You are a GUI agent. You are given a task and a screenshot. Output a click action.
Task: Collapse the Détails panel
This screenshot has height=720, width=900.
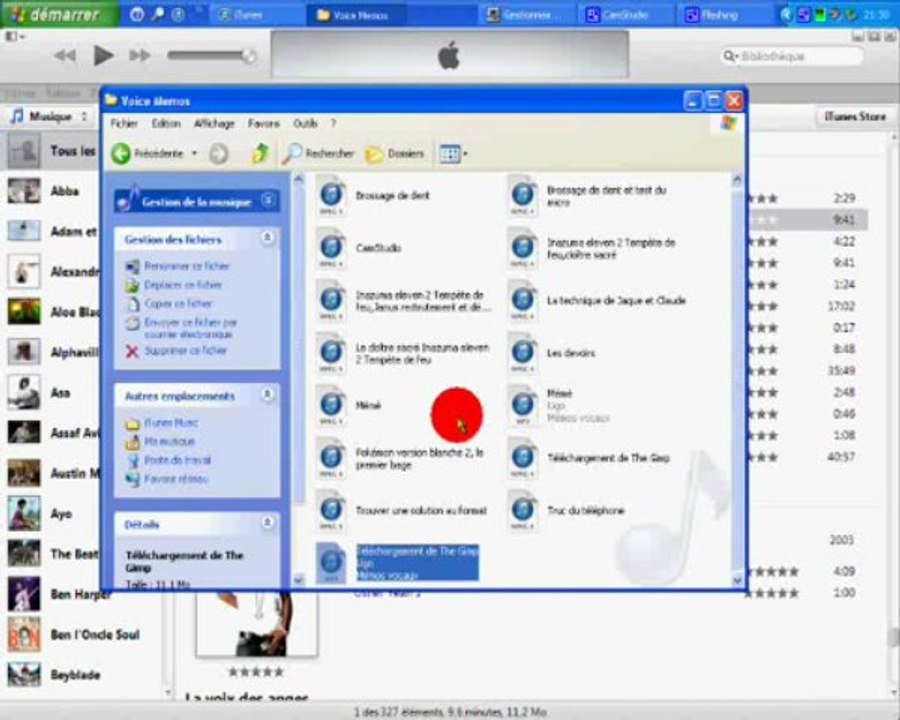pos(267,522)
